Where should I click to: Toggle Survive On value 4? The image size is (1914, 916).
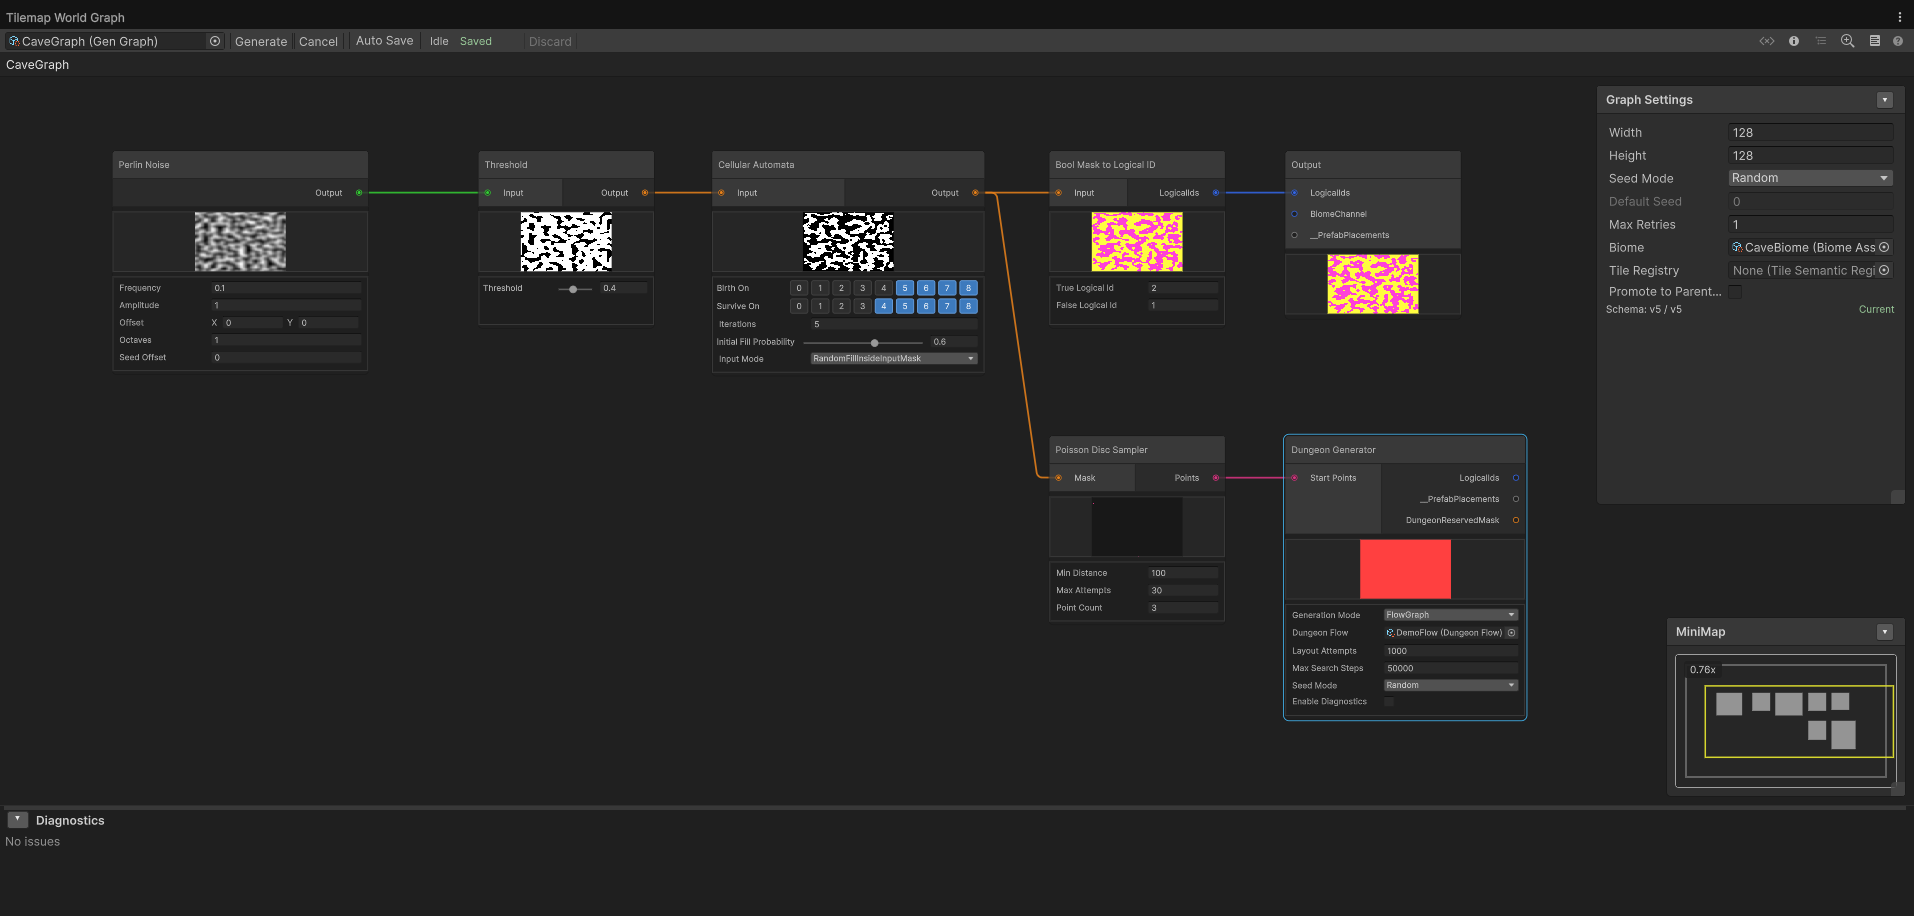(x=884, y=306)
